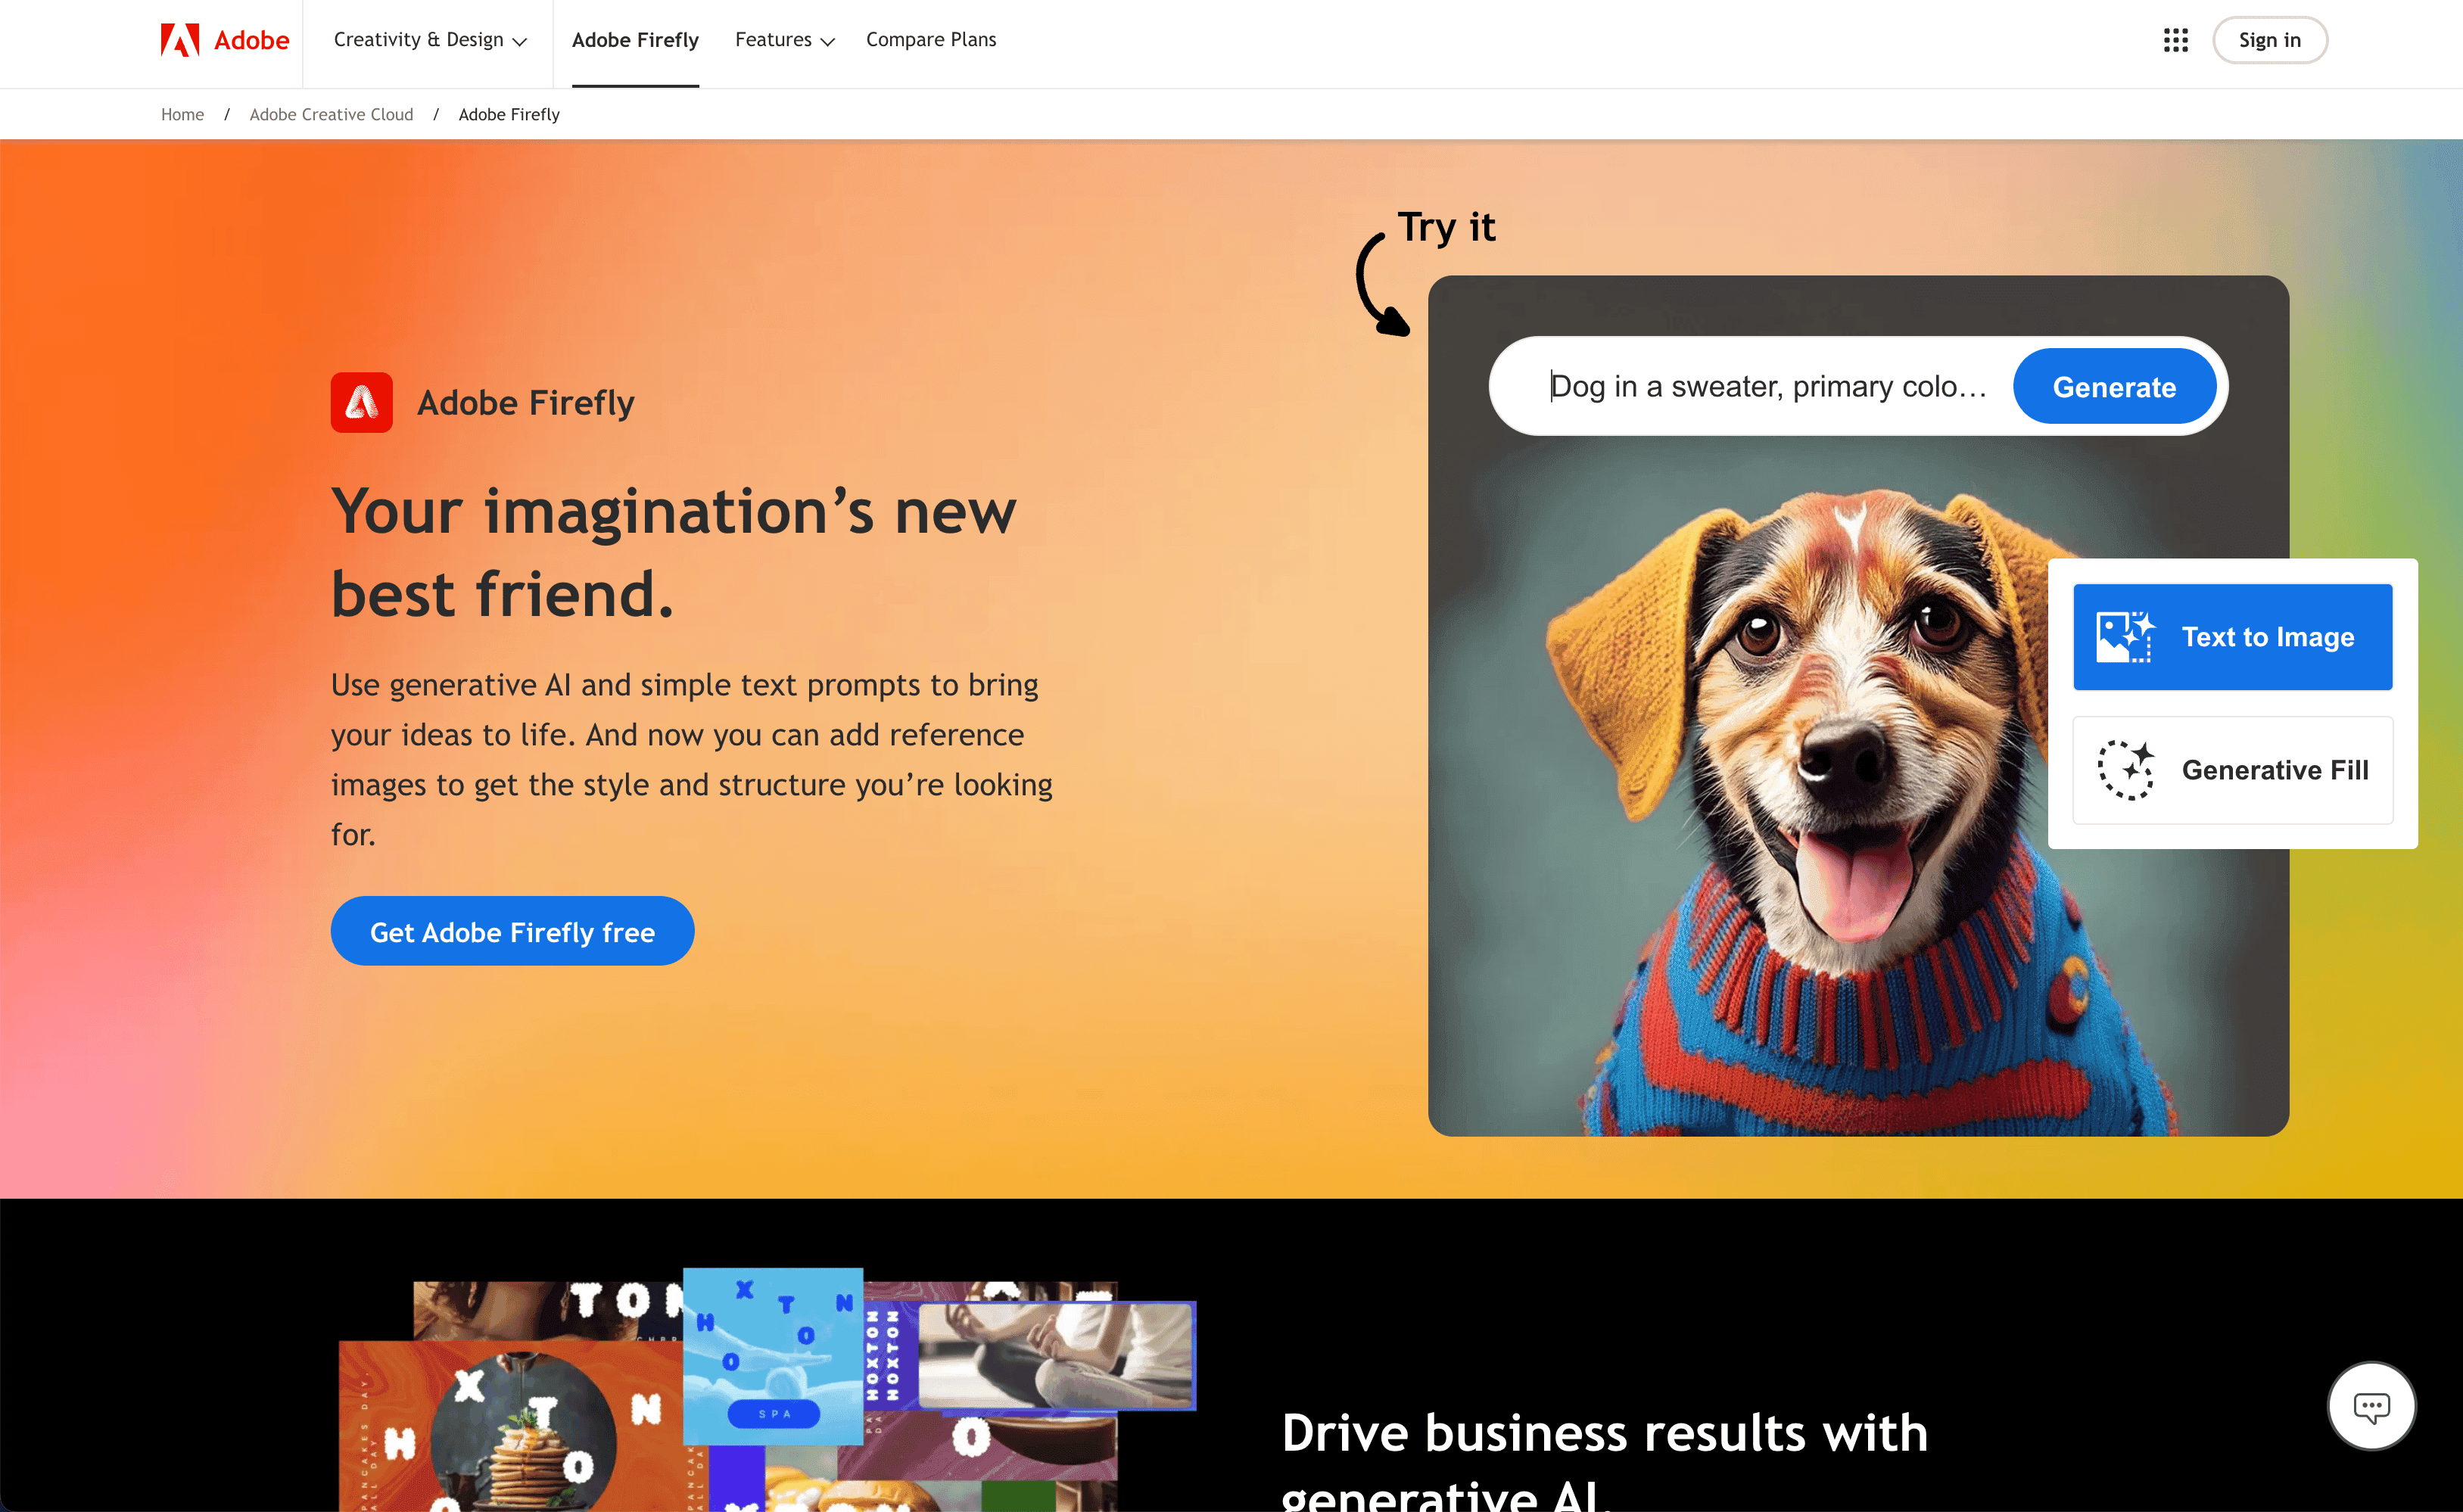Select Adobe Firefly navigation tab
Image resolution: width=2463 pixels, height=1512 pixels.
[637, 39]
